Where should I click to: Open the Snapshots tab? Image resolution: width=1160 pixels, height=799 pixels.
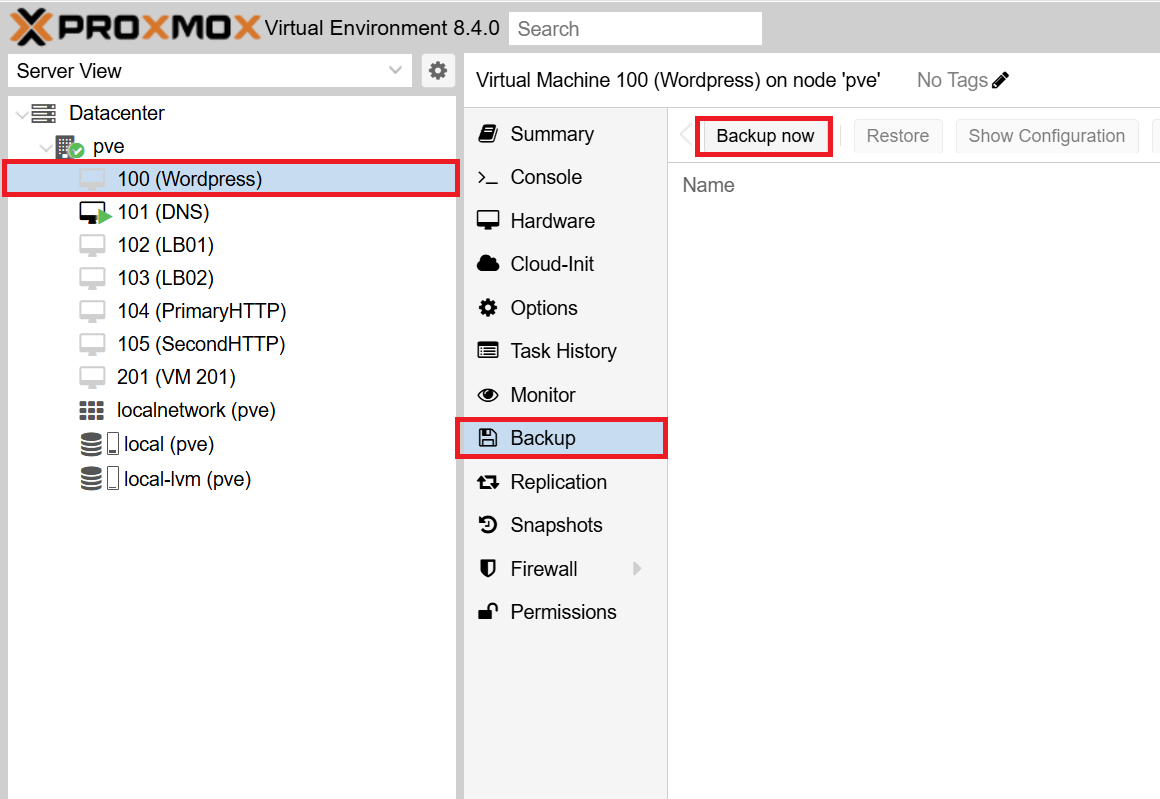click(556, 525)
